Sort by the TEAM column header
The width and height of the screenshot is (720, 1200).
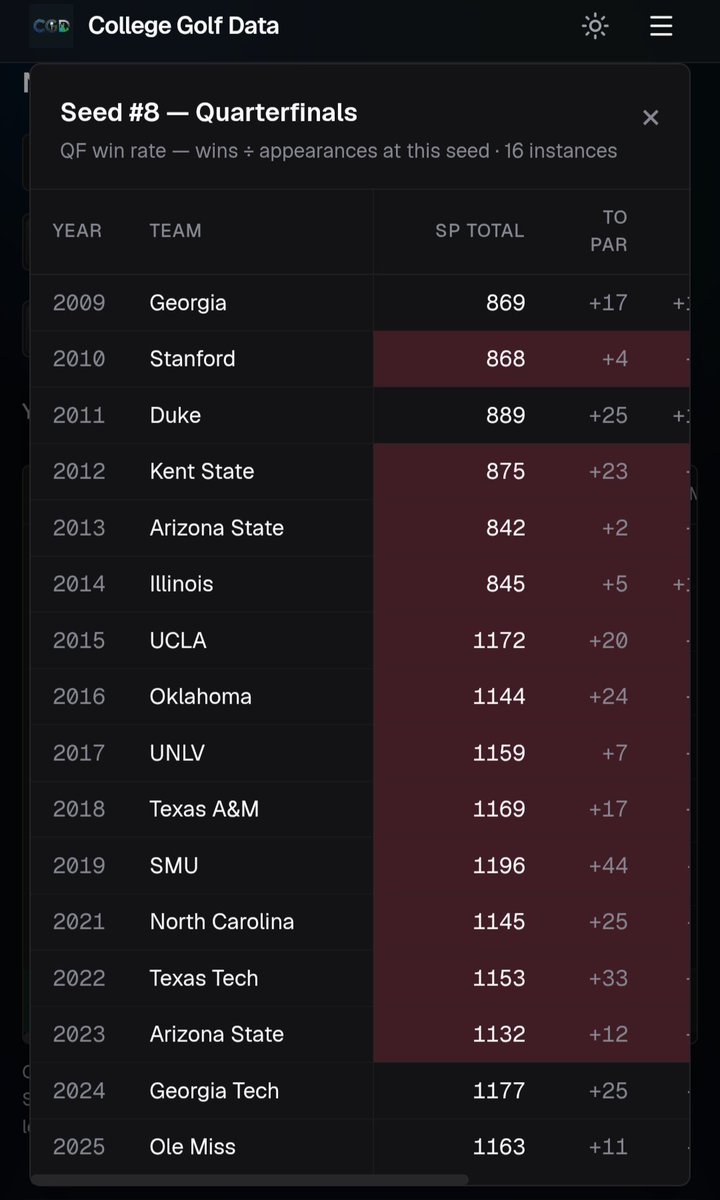point(176,231)
